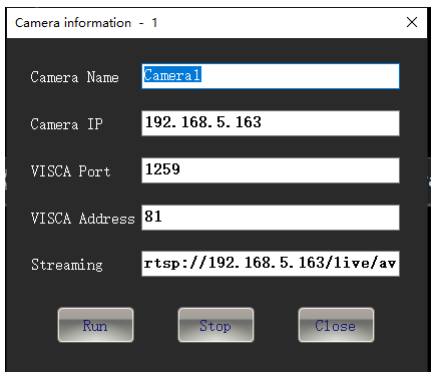Click the Close button
This screenshot has height=378, width=443.
click(x=336, y=325)
